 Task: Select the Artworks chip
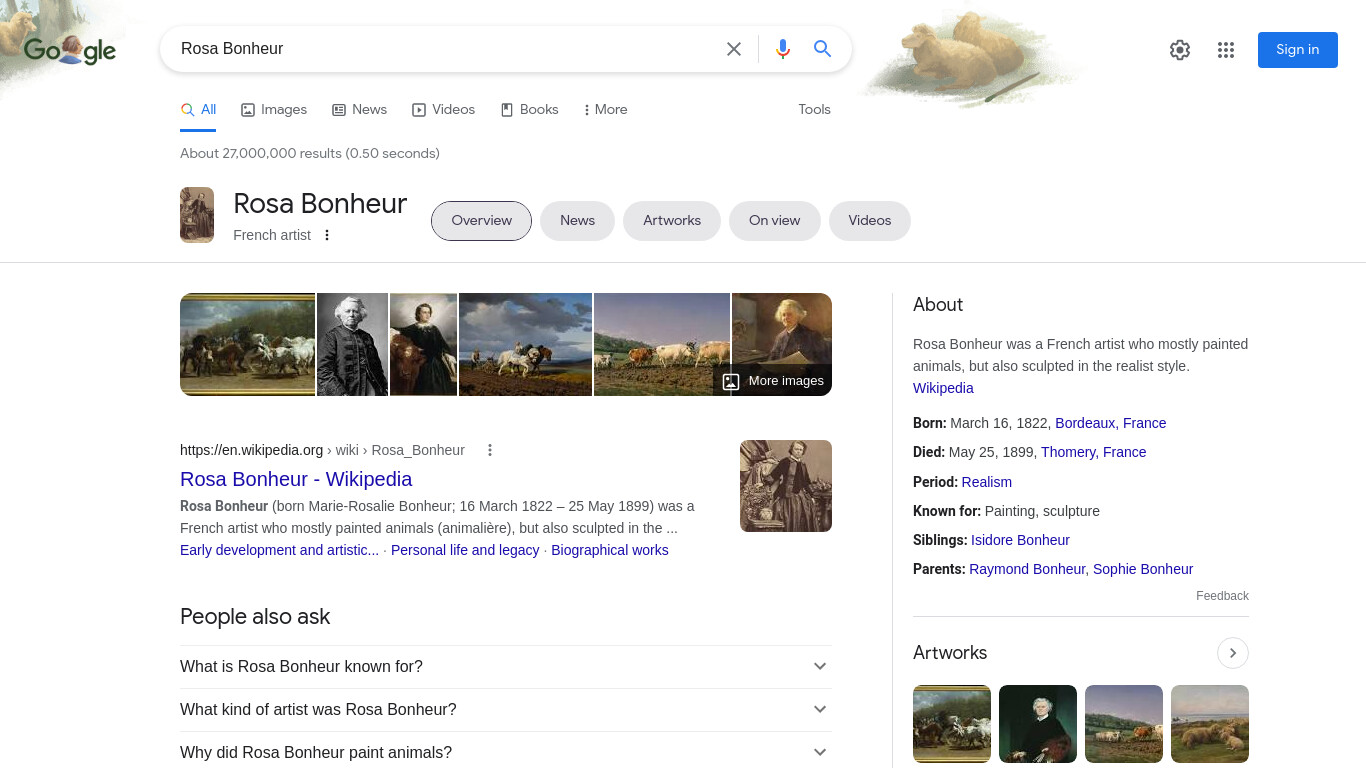pyautogui.click(x=672, y=221)
